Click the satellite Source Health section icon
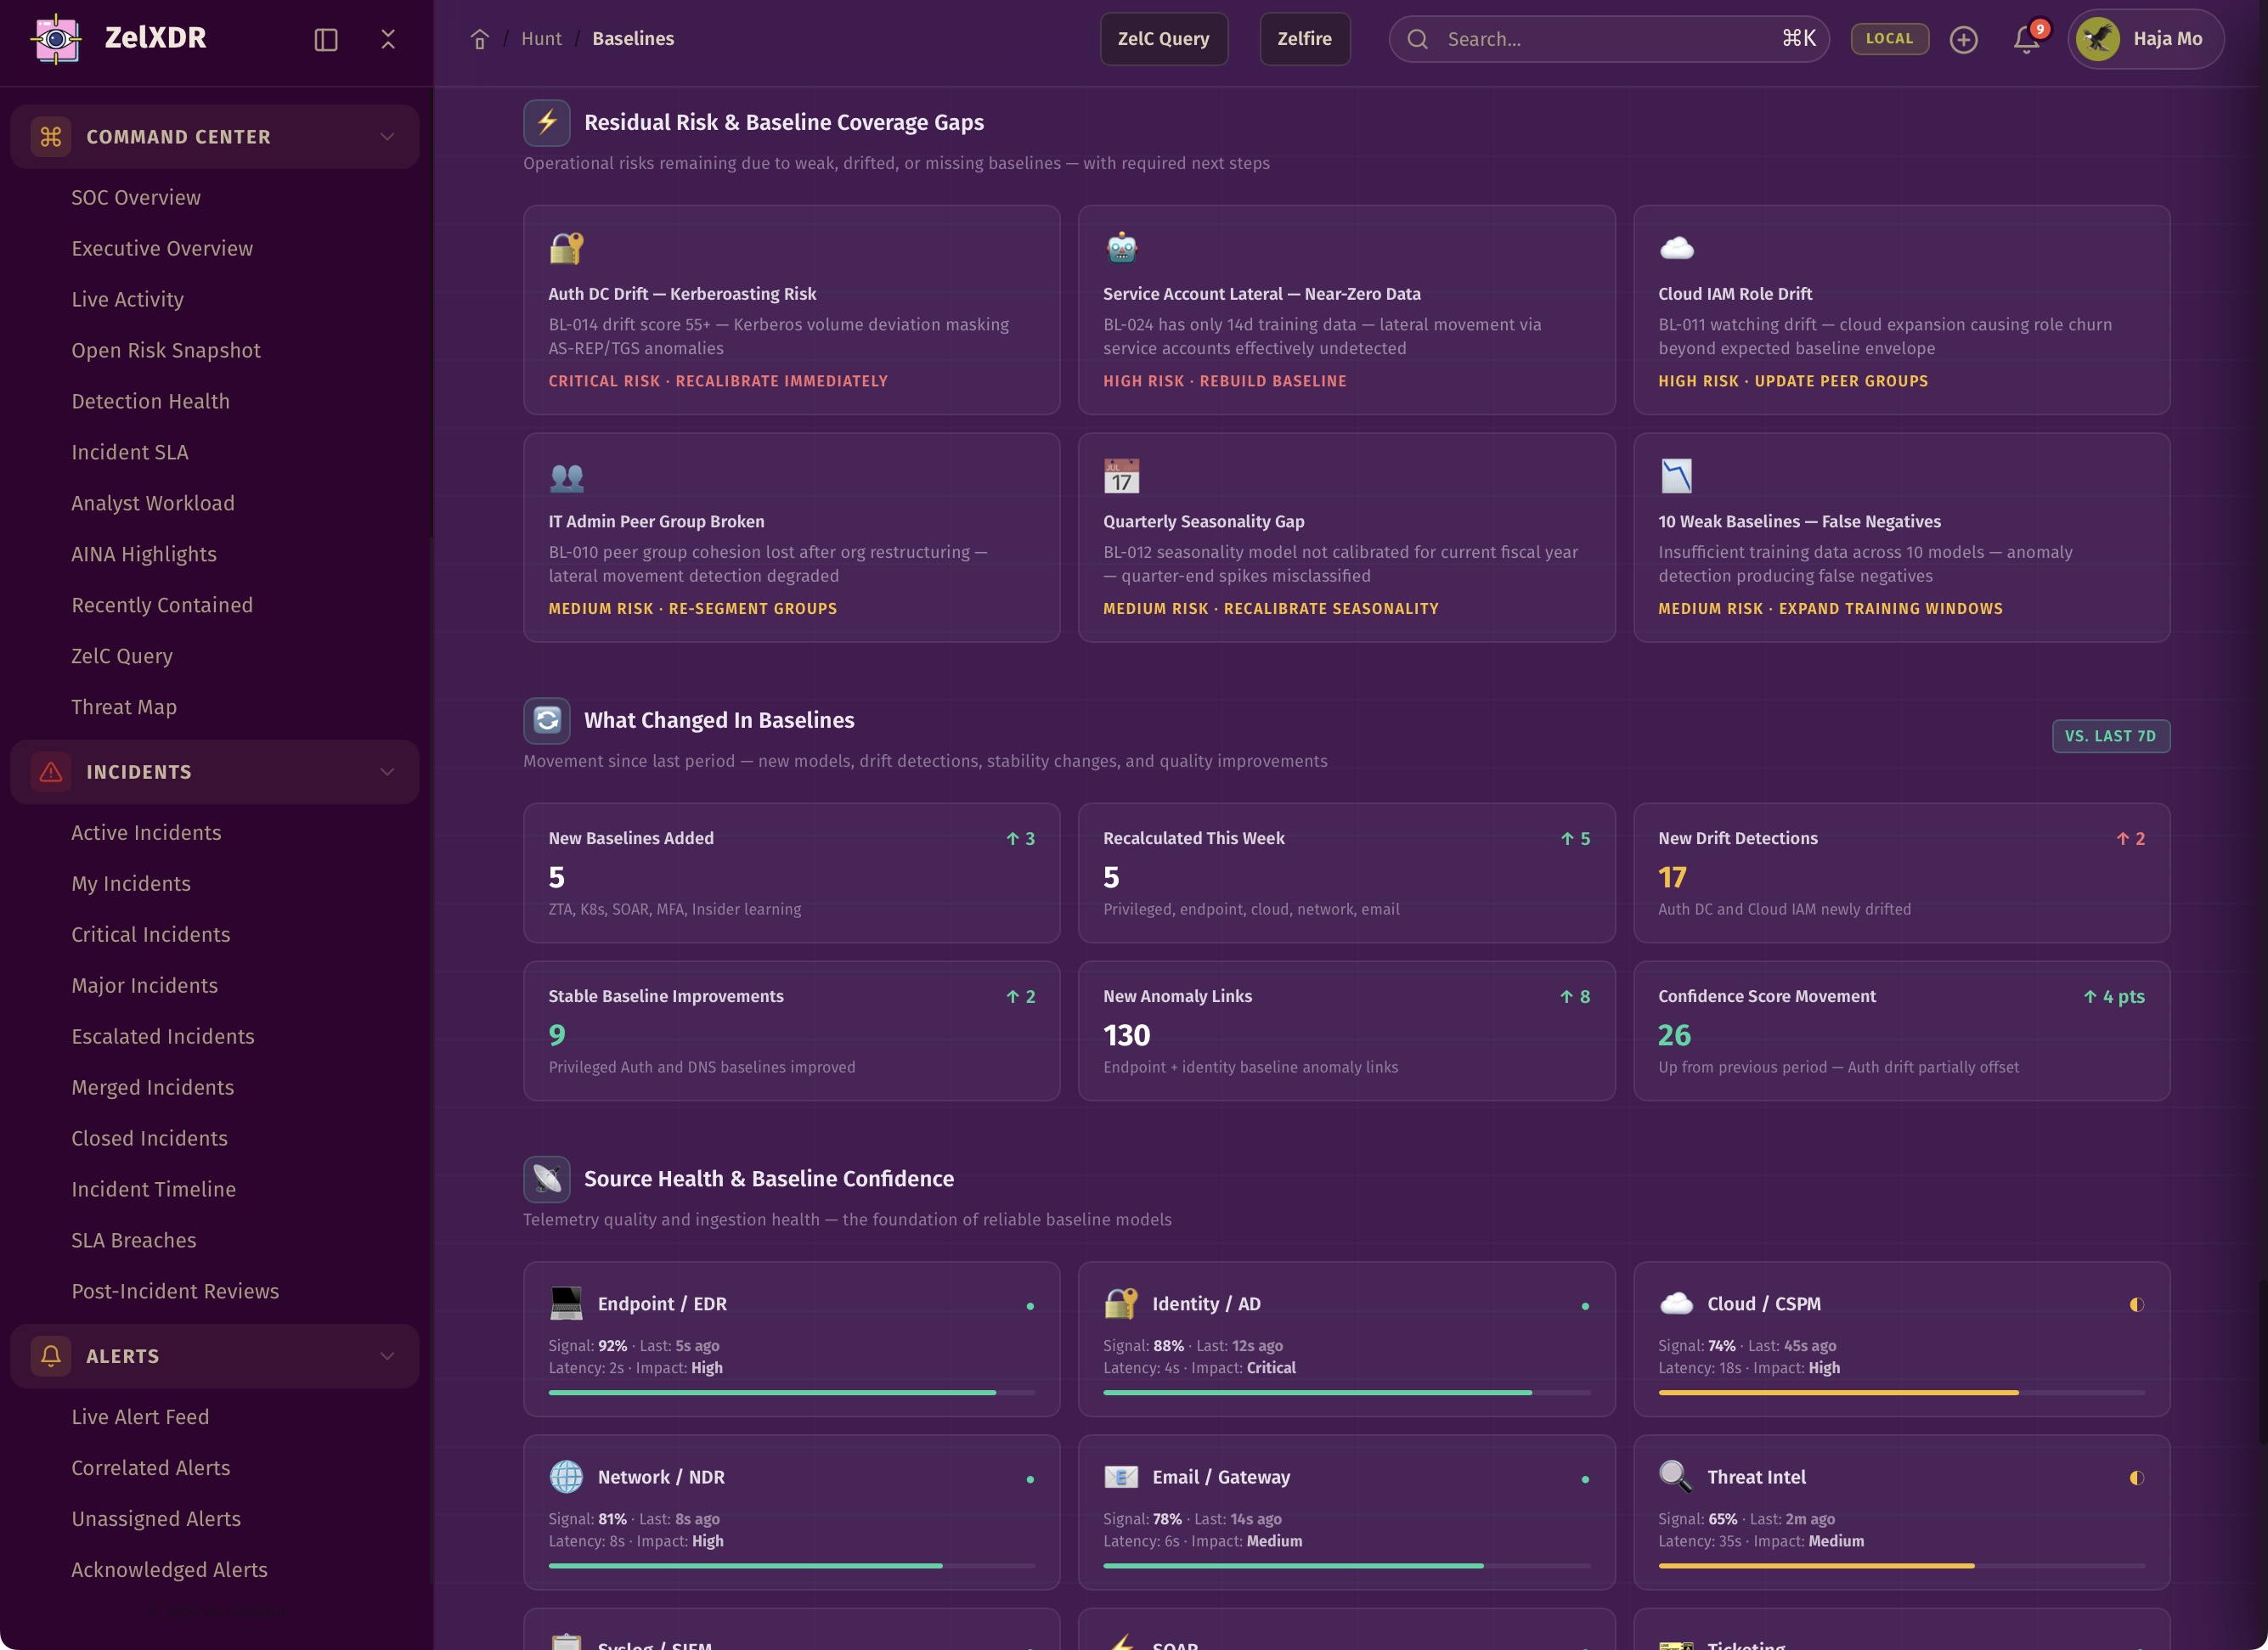The image size is (2268, 1650). (546, 1179)
